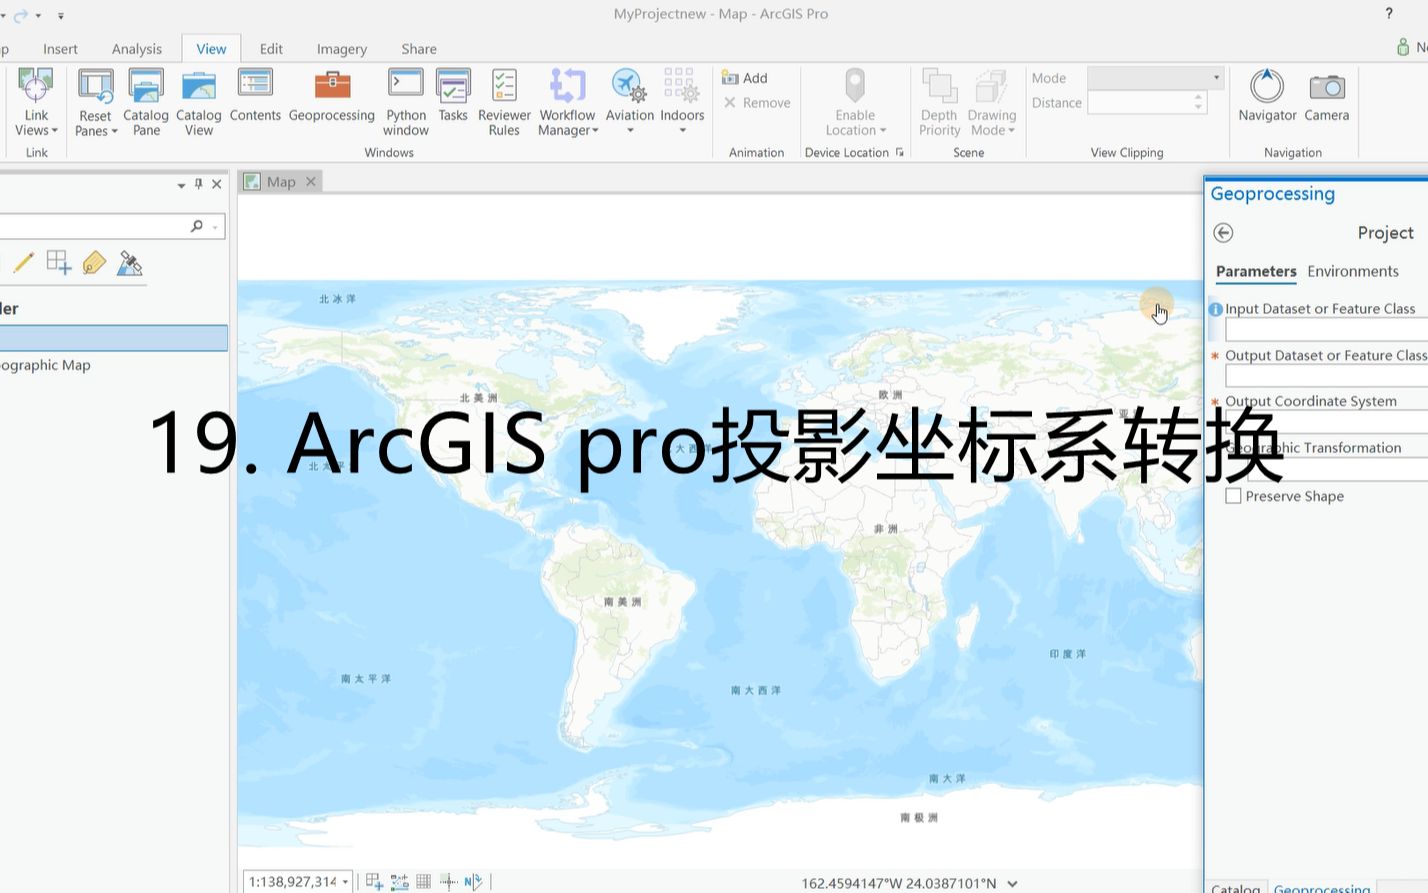1428x893 pixels.
Task: Click the constraints icon in status bar
Action: coord(399,881)
